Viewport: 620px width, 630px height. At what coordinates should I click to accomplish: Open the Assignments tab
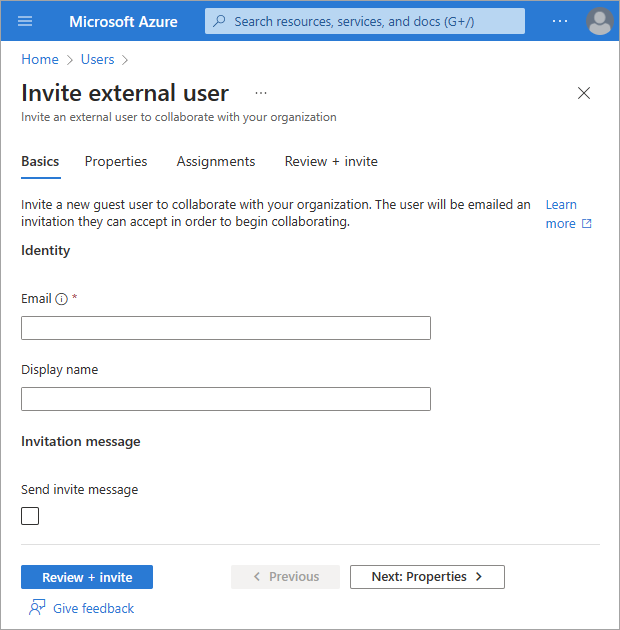216,162
